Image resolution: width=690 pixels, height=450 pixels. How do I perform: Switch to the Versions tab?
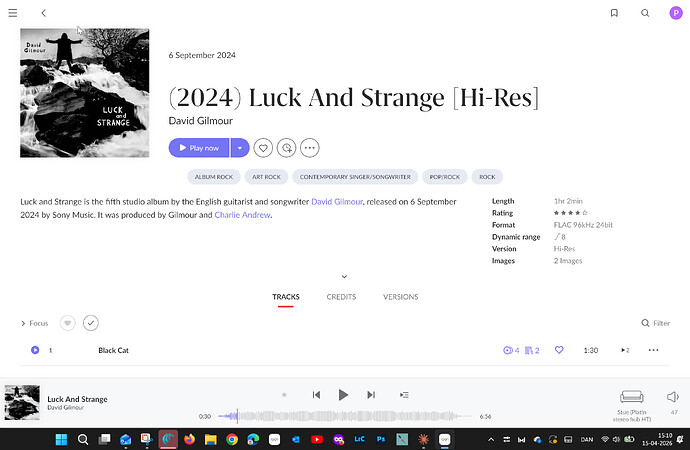[x=400, y=297]
